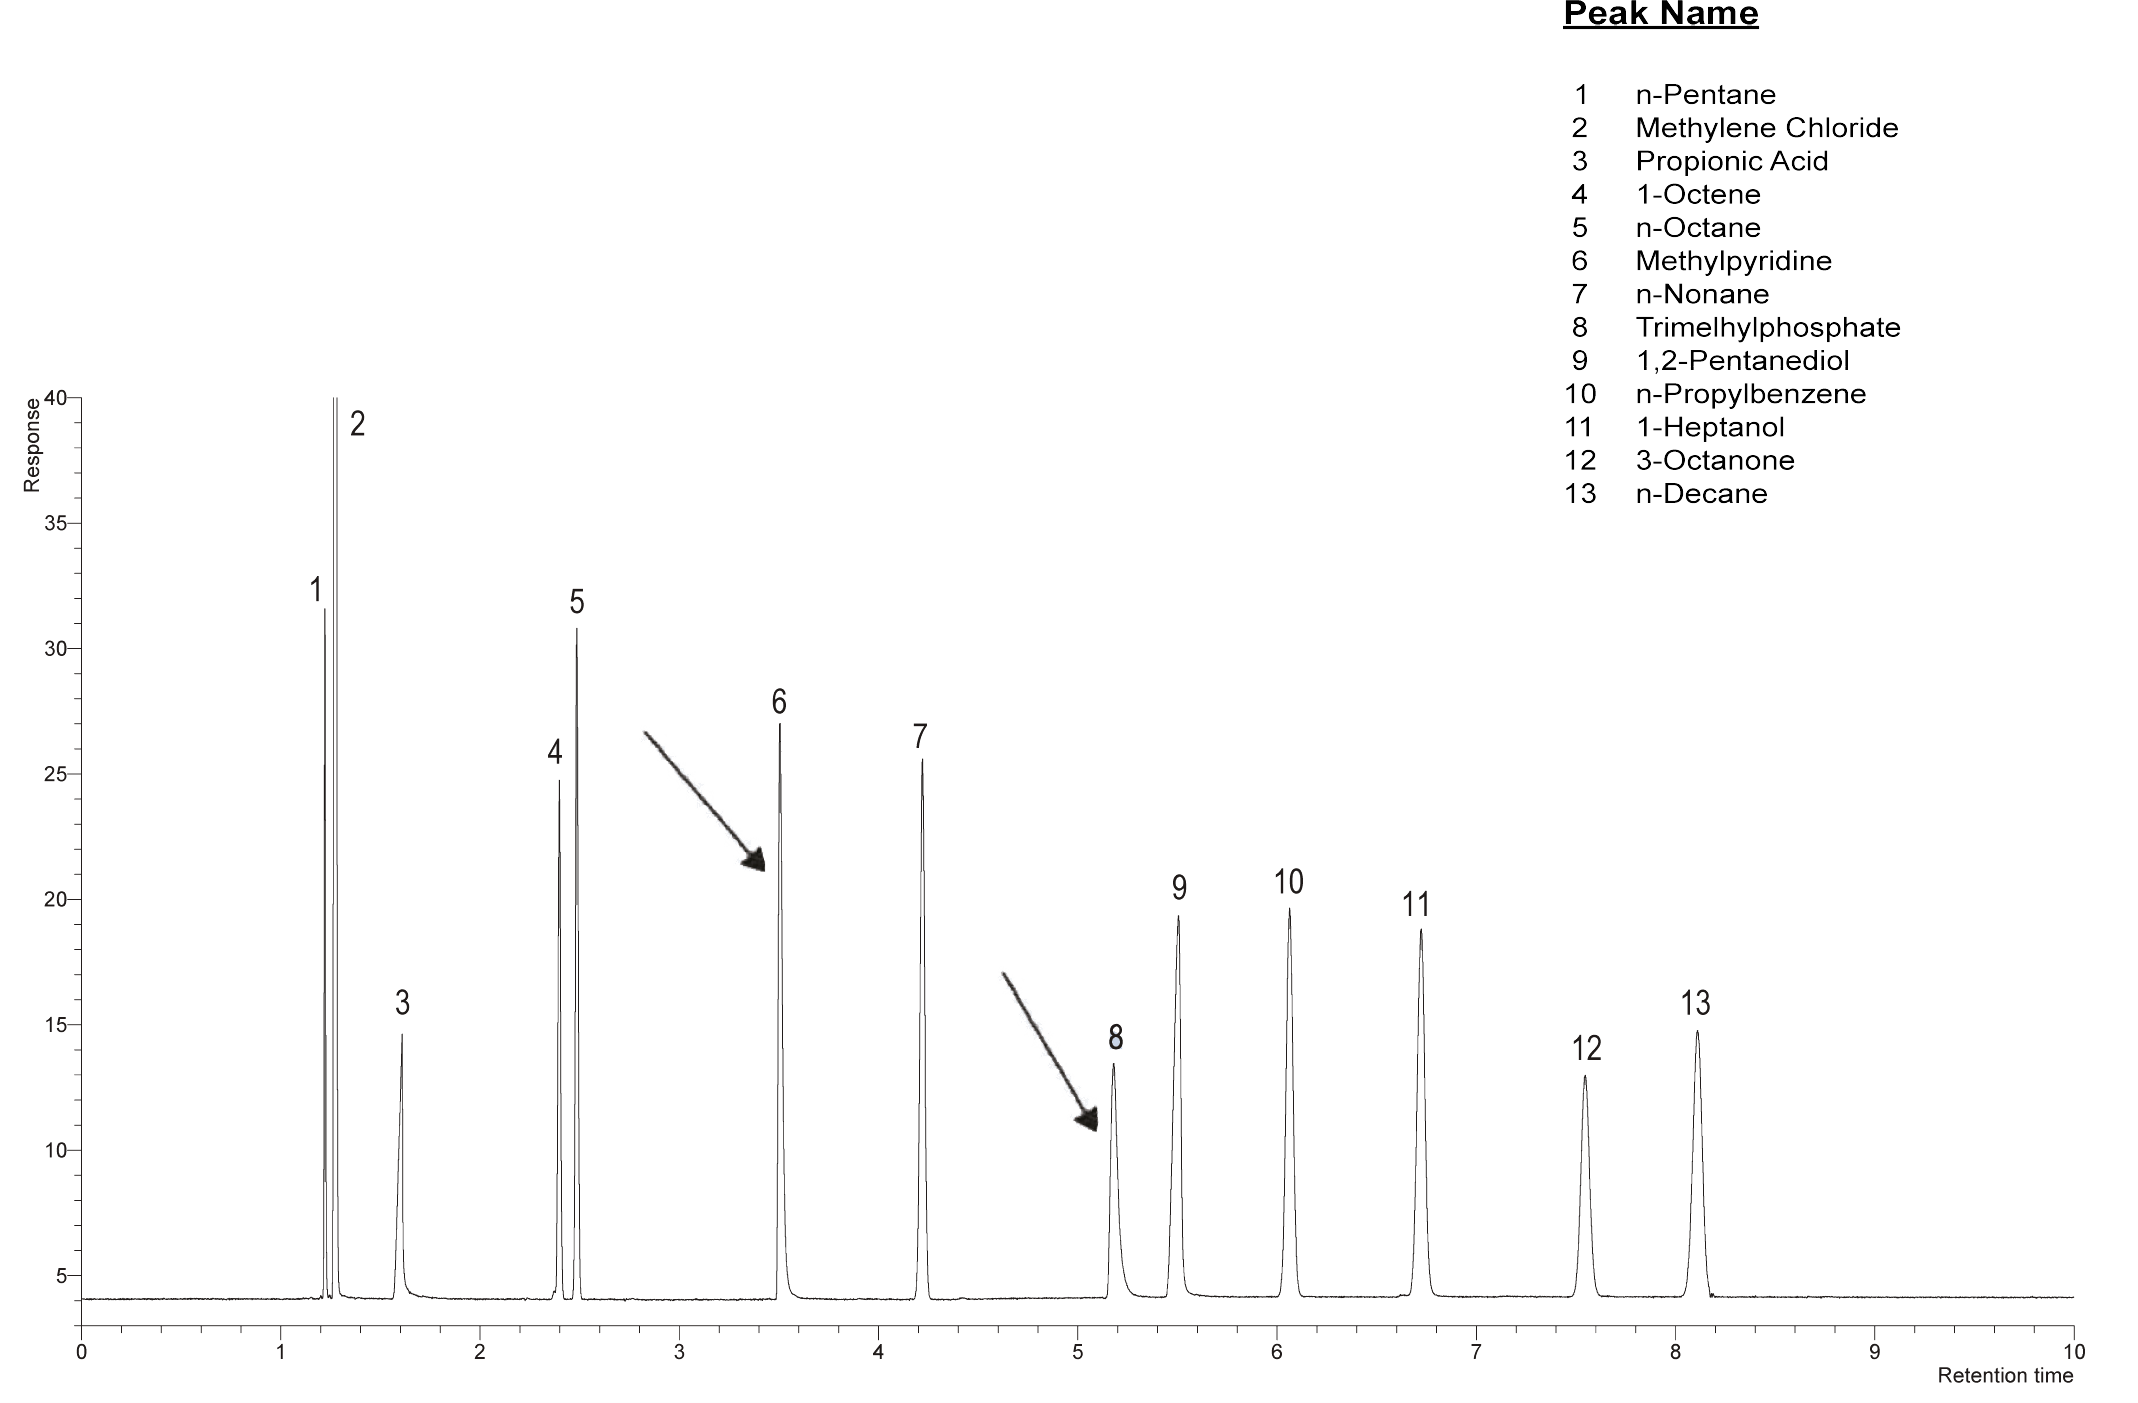Click the 10 tick on retention axis
Image resolution: width=2138 pixels, height=1403 pixels.
[x=2073, y=1353]
